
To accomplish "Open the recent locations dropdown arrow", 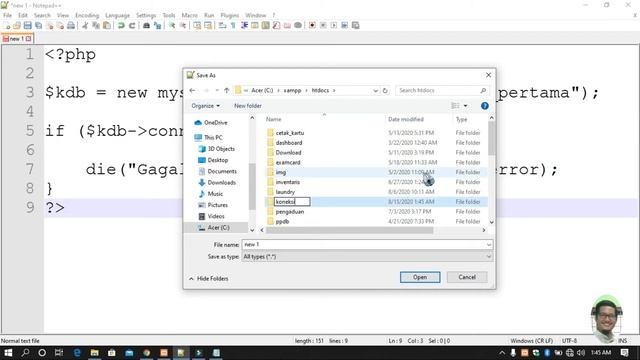I will [217, 90].
